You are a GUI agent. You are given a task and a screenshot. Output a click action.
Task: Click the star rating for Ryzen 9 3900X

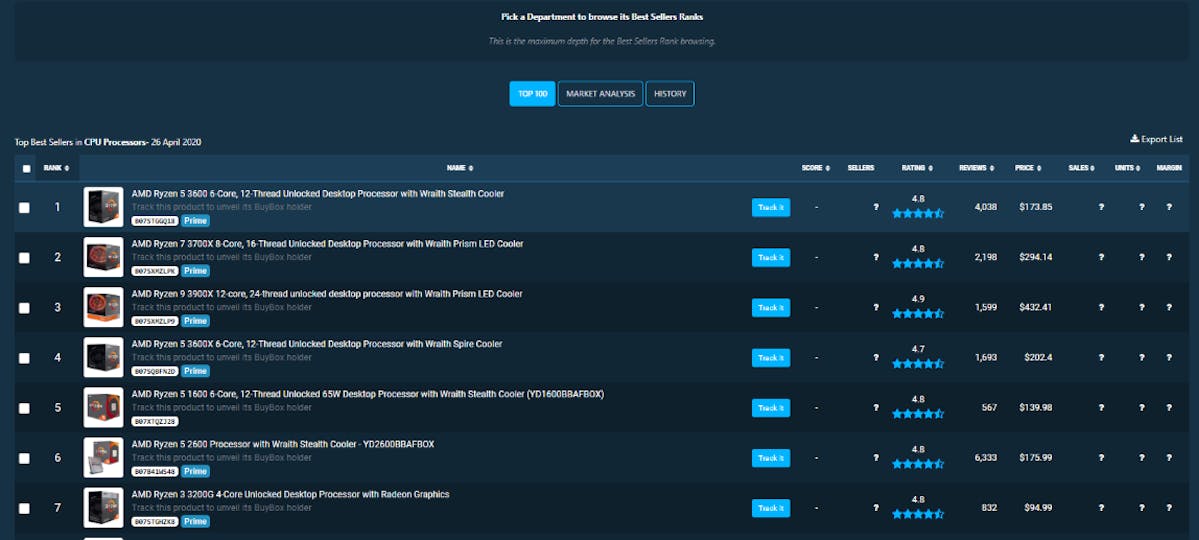click(918, 314)
